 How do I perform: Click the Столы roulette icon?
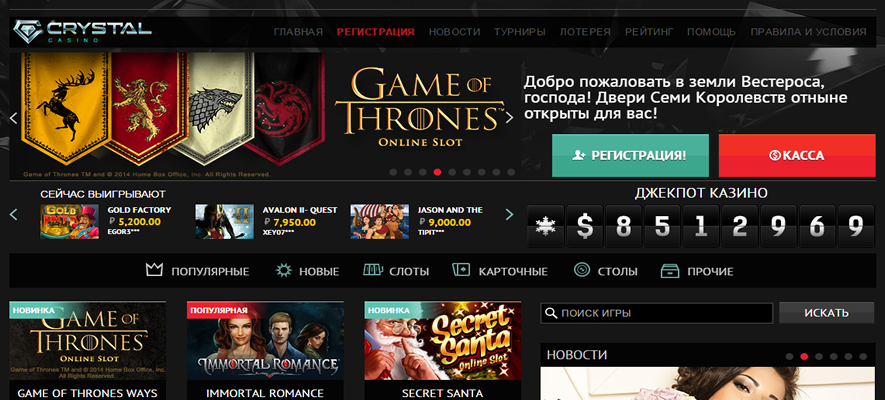tap(581, 270)
